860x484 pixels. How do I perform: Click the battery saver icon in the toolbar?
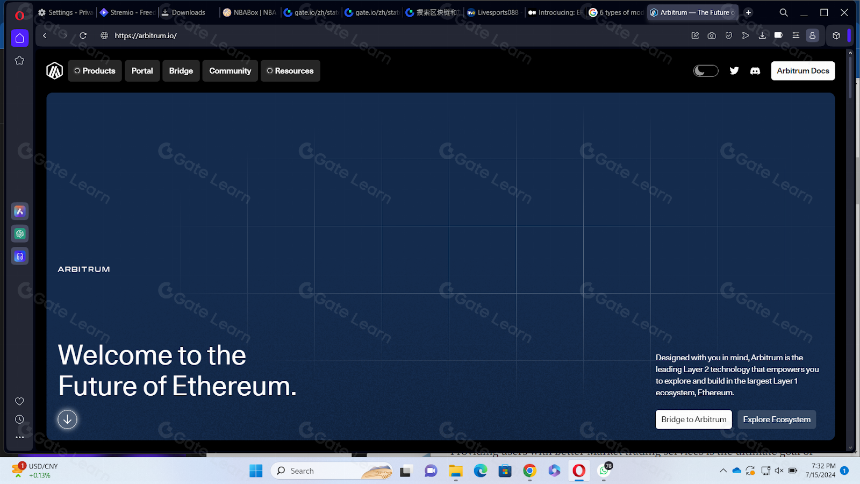[779, 36]
